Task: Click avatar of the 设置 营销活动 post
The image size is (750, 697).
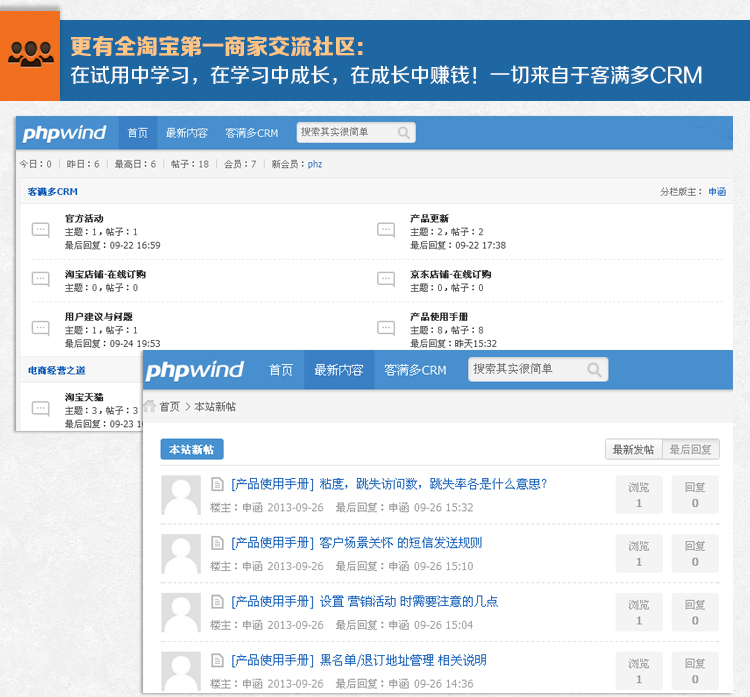Action: (181, 613)
